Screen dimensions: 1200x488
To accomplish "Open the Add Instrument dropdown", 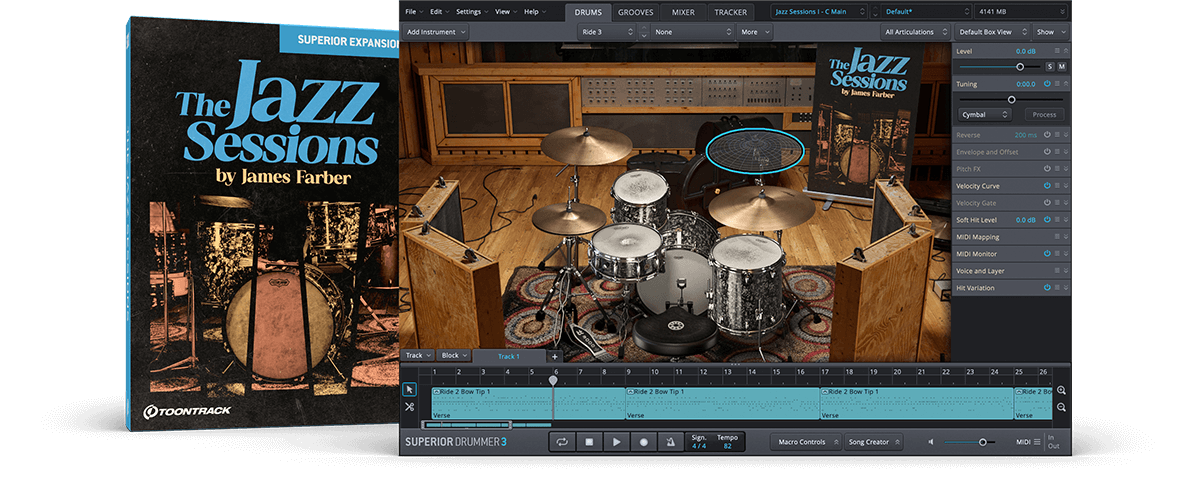I will (436, 32).
